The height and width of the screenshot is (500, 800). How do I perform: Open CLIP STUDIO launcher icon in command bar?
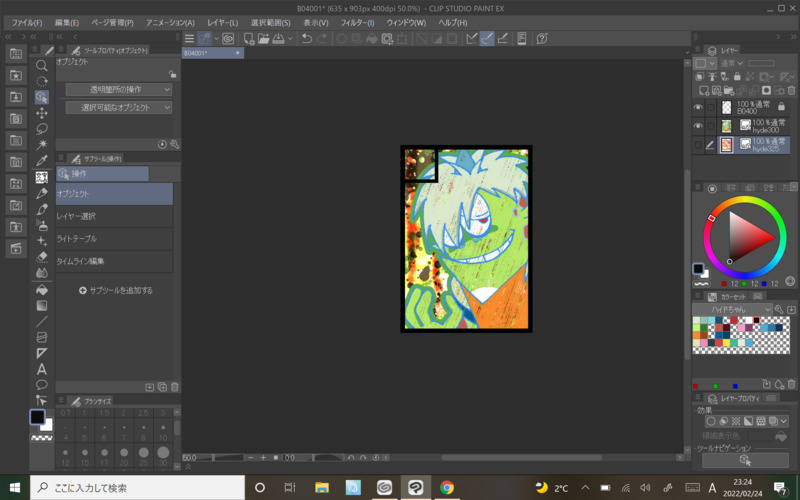(228, 39)
